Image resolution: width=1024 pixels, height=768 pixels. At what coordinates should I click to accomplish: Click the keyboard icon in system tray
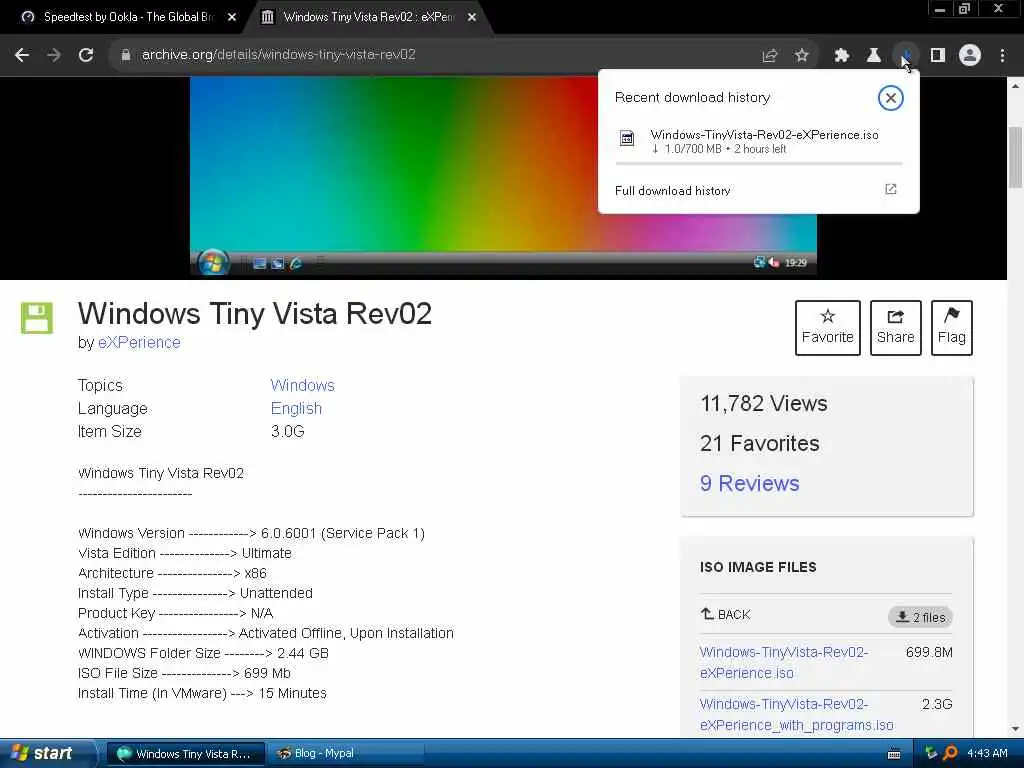894,754
